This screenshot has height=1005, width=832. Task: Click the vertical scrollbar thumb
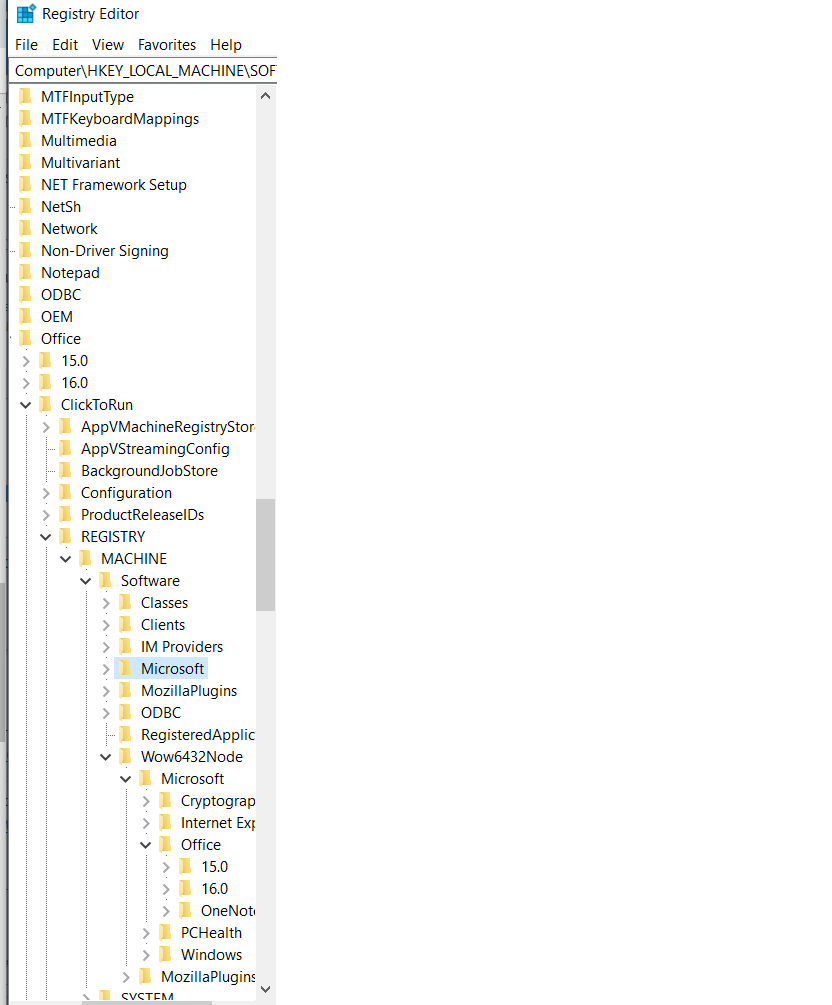click(265, 555)
